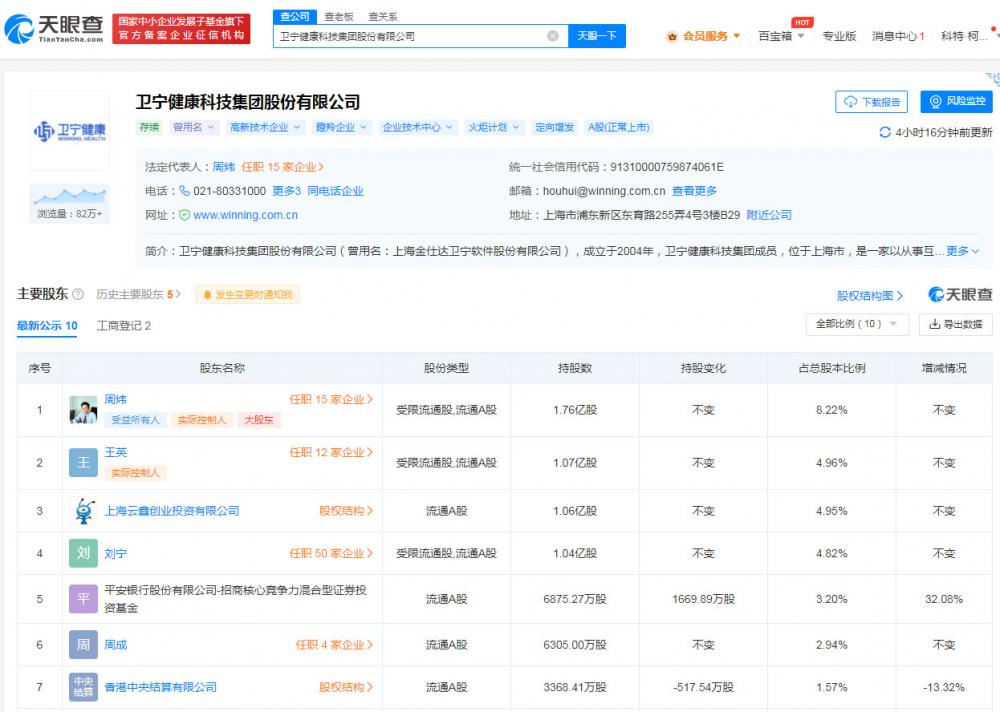Click the 8.22% share ratio cell
This screenshot has height=712, width=1000.
[832, 410]
